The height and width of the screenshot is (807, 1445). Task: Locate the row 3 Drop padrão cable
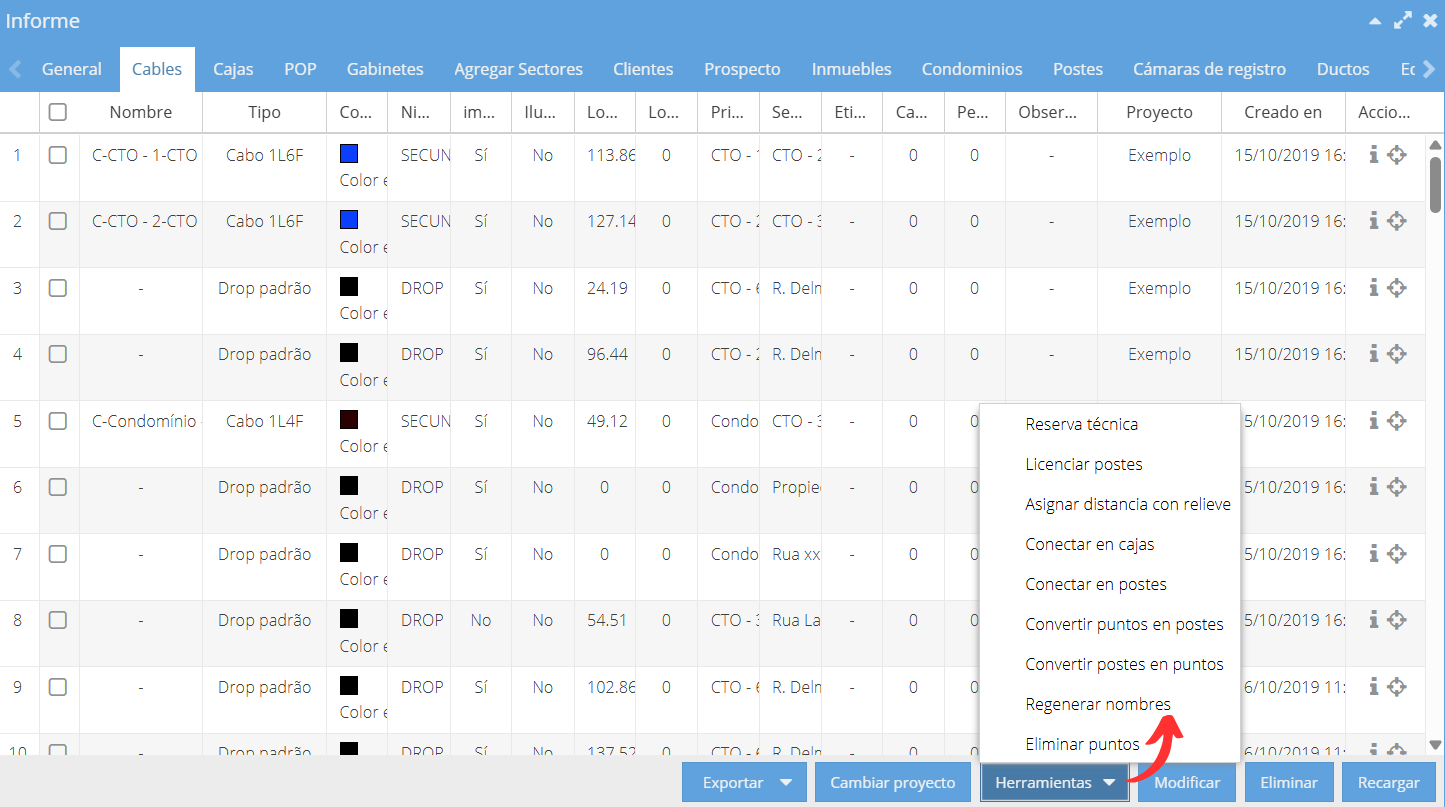point(1397,288)
